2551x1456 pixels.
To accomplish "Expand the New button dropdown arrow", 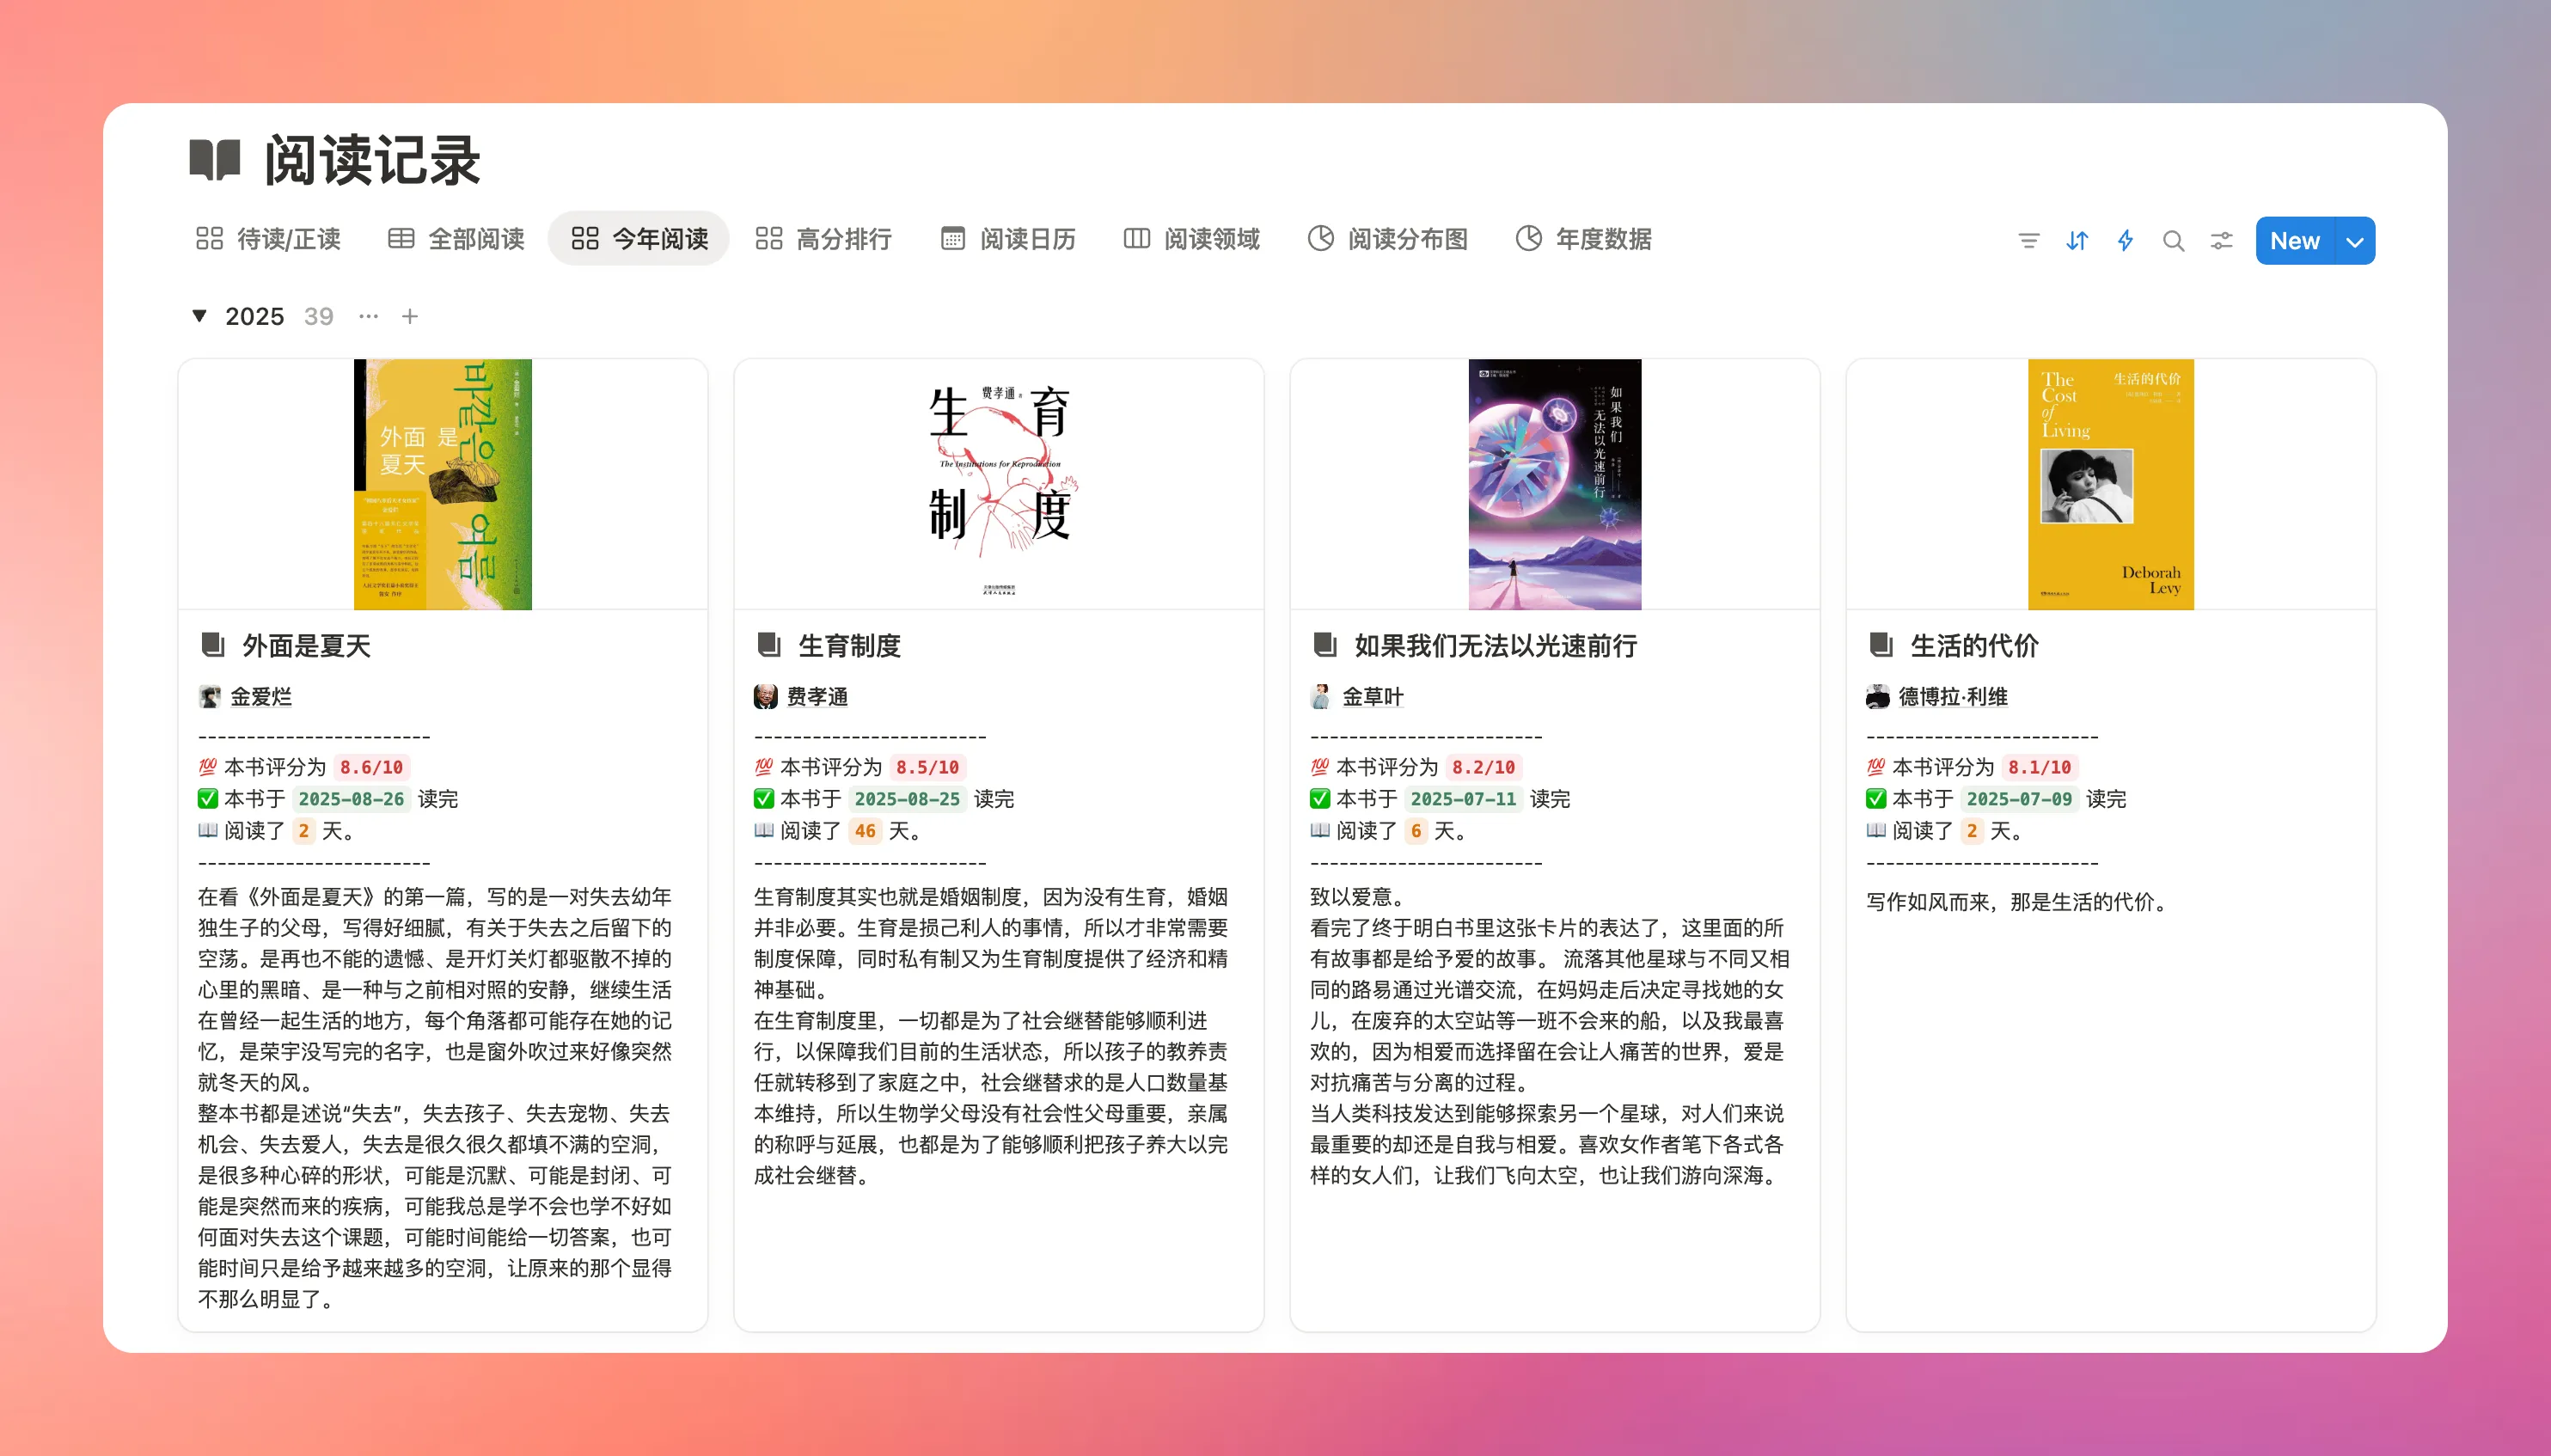I will point(2355,241).
